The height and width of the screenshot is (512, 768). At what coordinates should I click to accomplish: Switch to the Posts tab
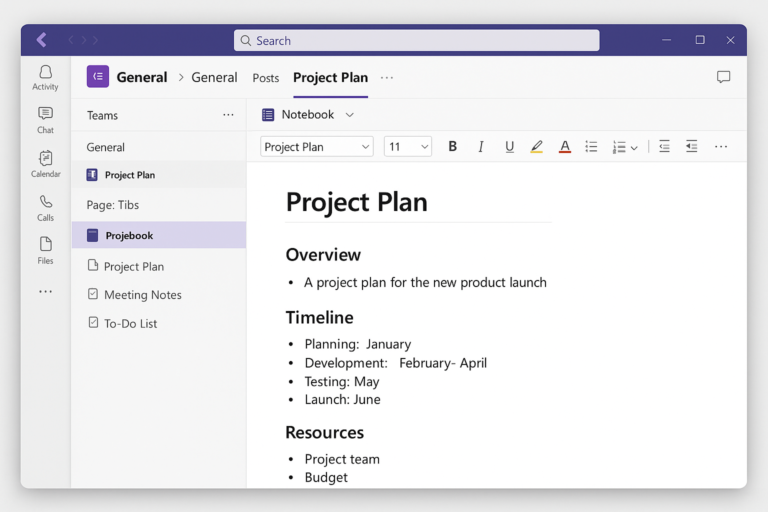[x=266, y=78]
